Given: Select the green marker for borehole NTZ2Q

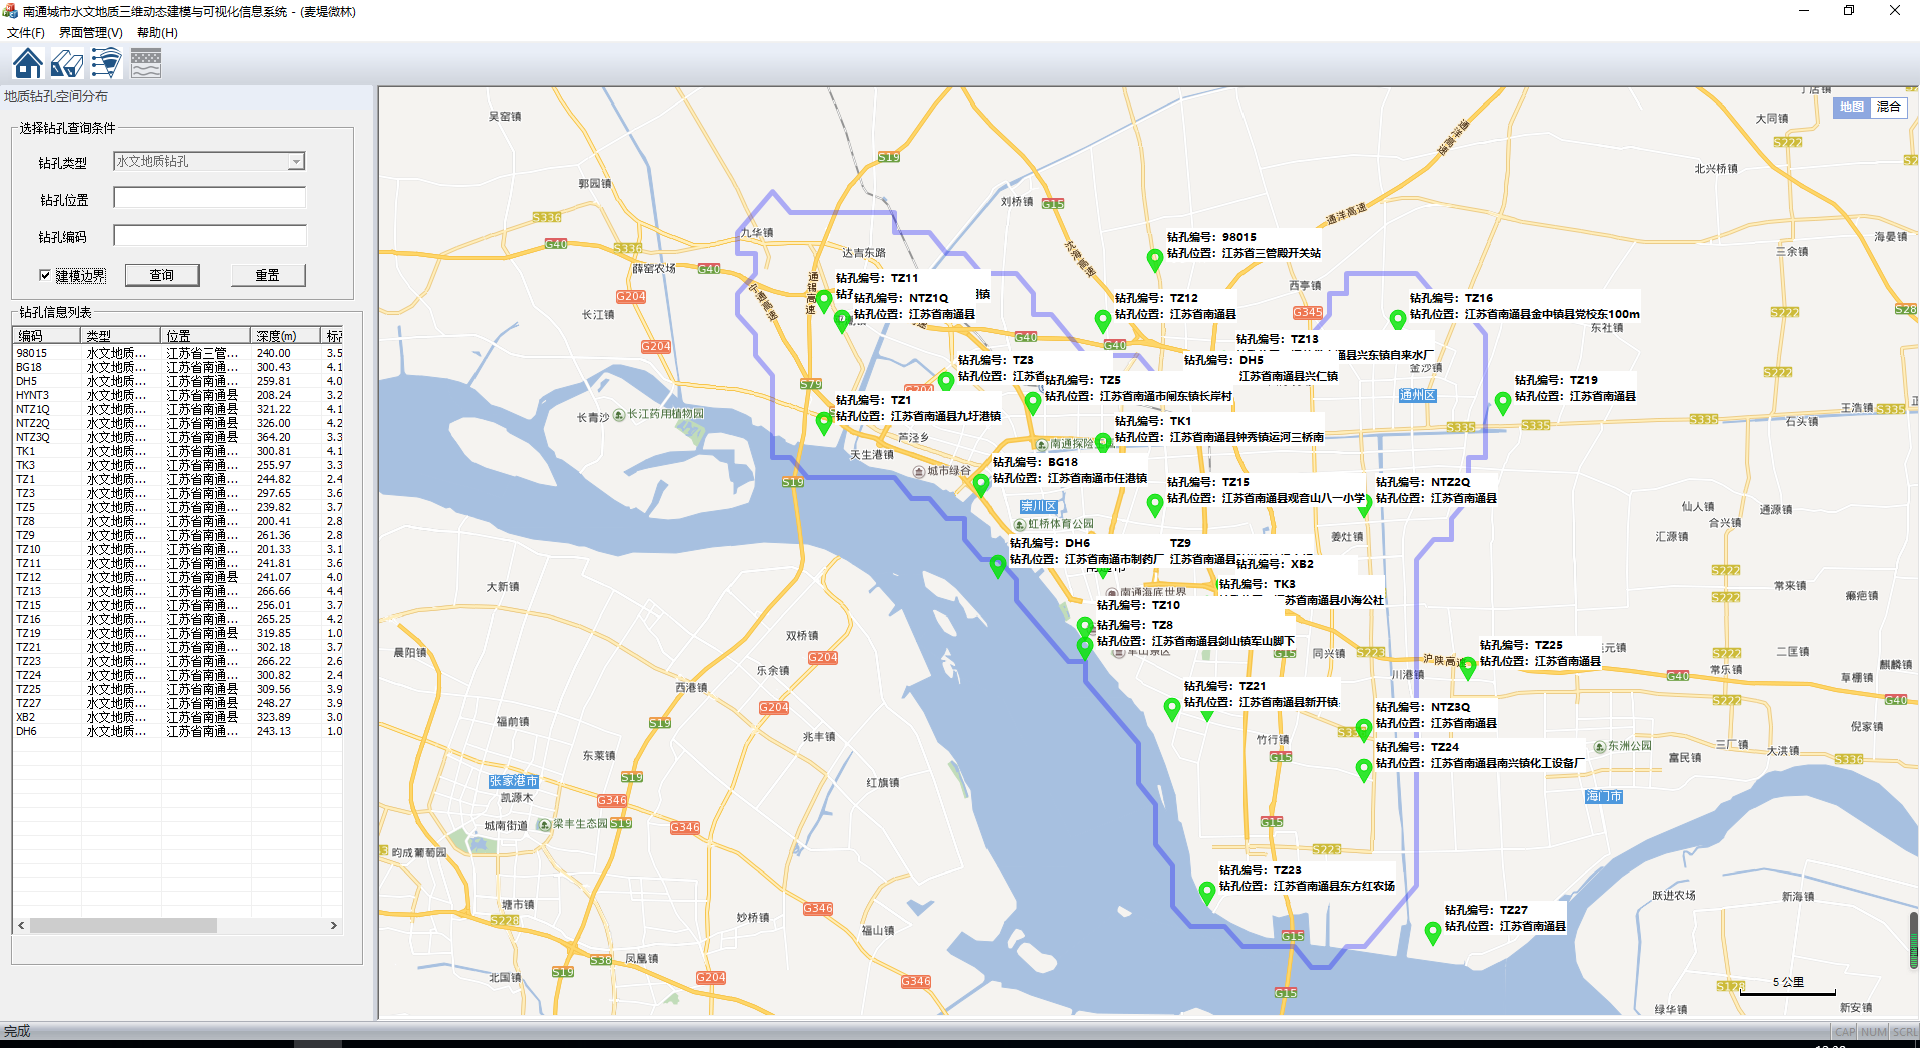Looking at the screenshot, I should pyautogui.click(x=1364, y=506).
